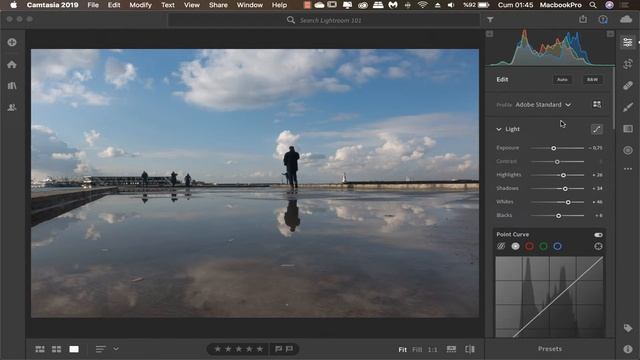640x360 pixels.
Task: Open sort options dropdown arrow
Action: click(116, 349)
